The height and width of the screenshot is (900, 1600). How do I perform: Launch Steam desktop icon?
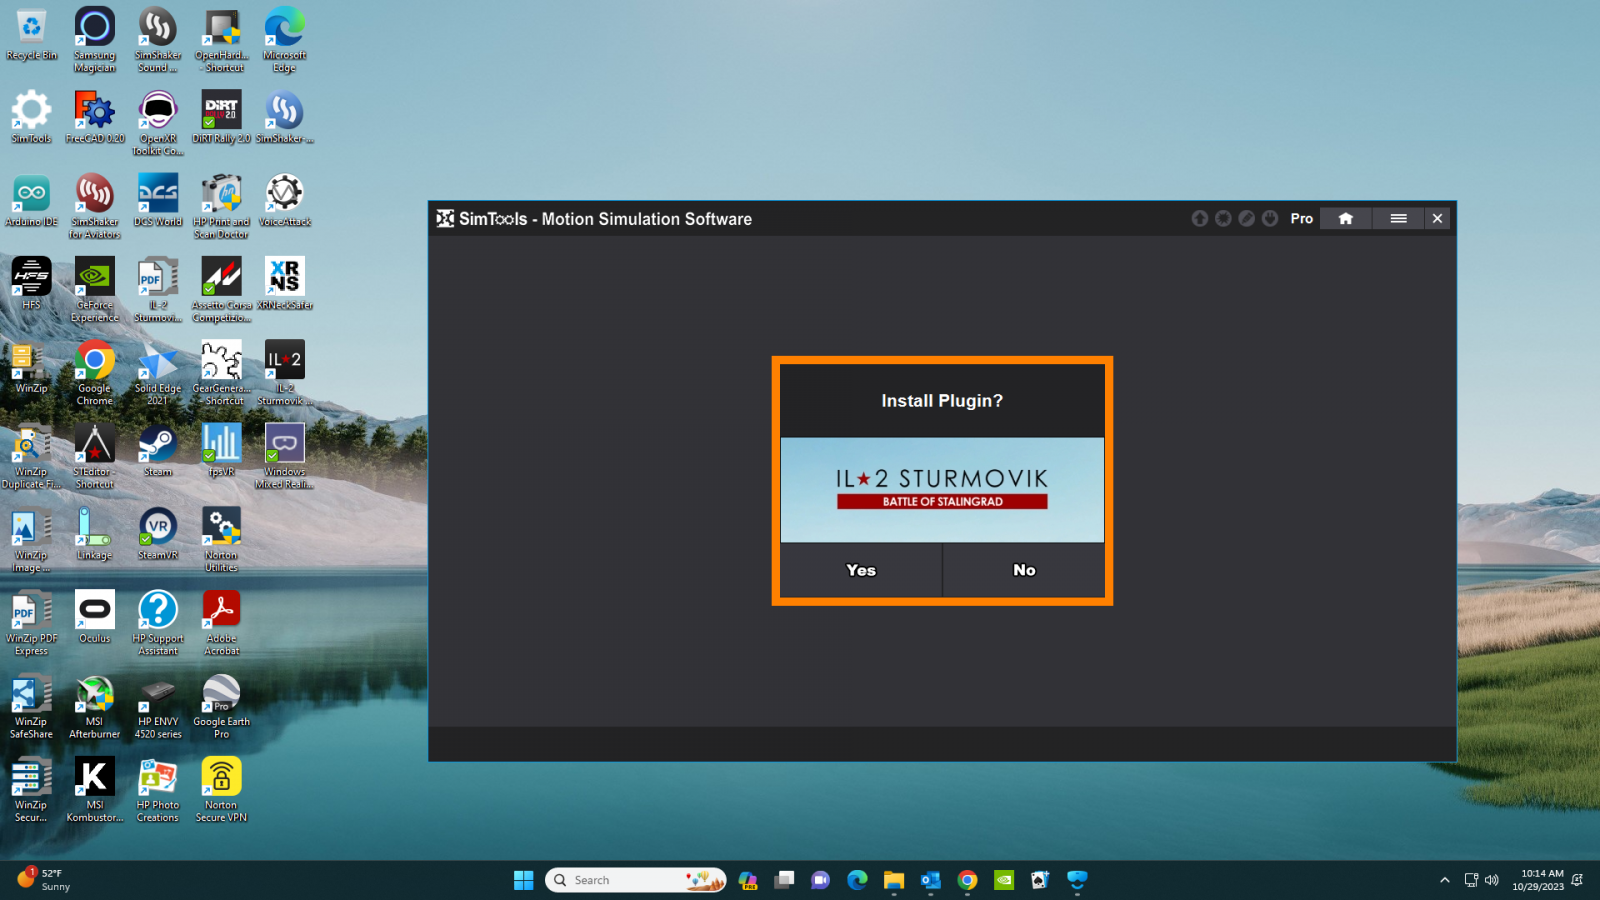click(158, 451)
